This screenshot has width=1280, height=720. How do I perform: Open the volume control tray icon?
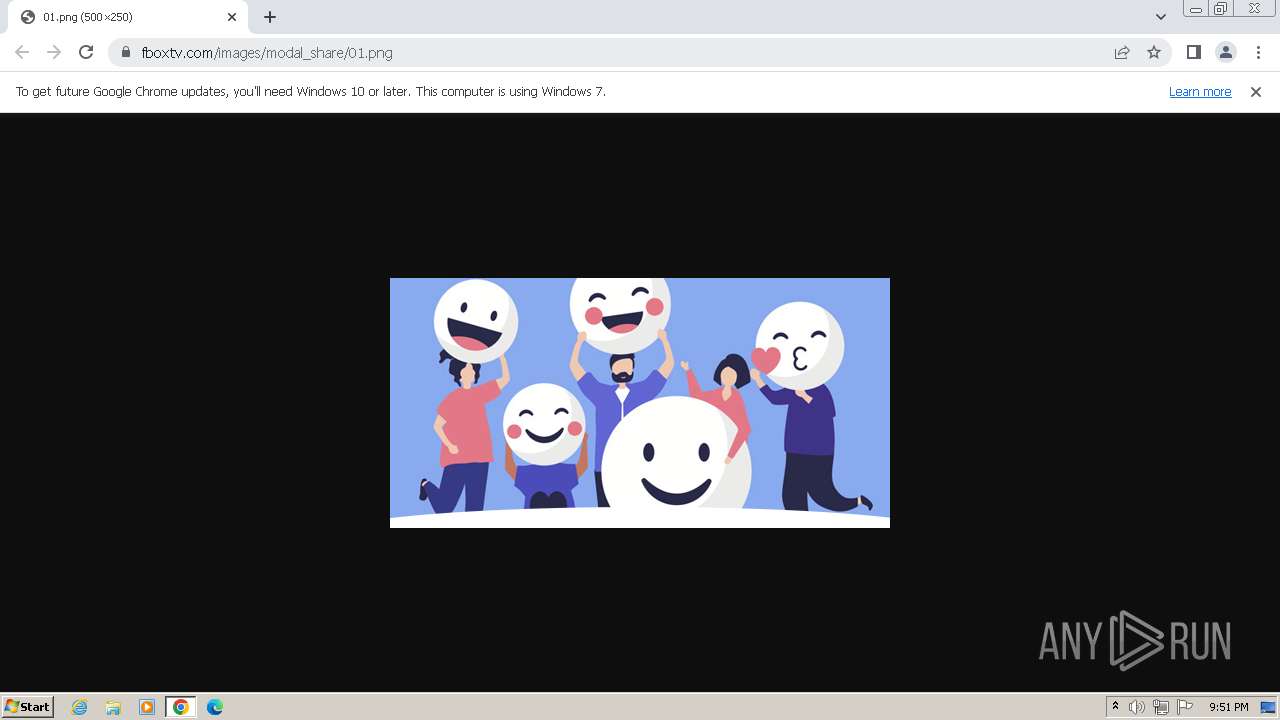[x=1137, y=707]
